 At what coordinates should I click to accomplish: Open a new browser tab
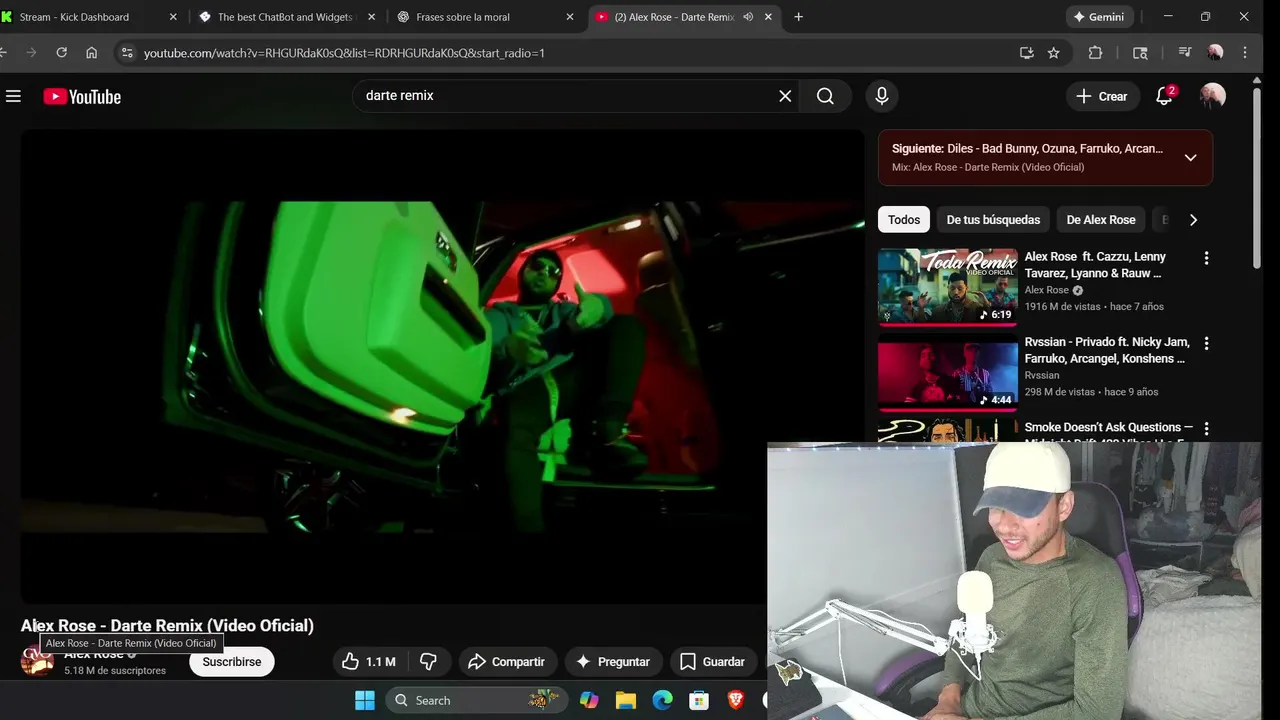pos(798,17)
